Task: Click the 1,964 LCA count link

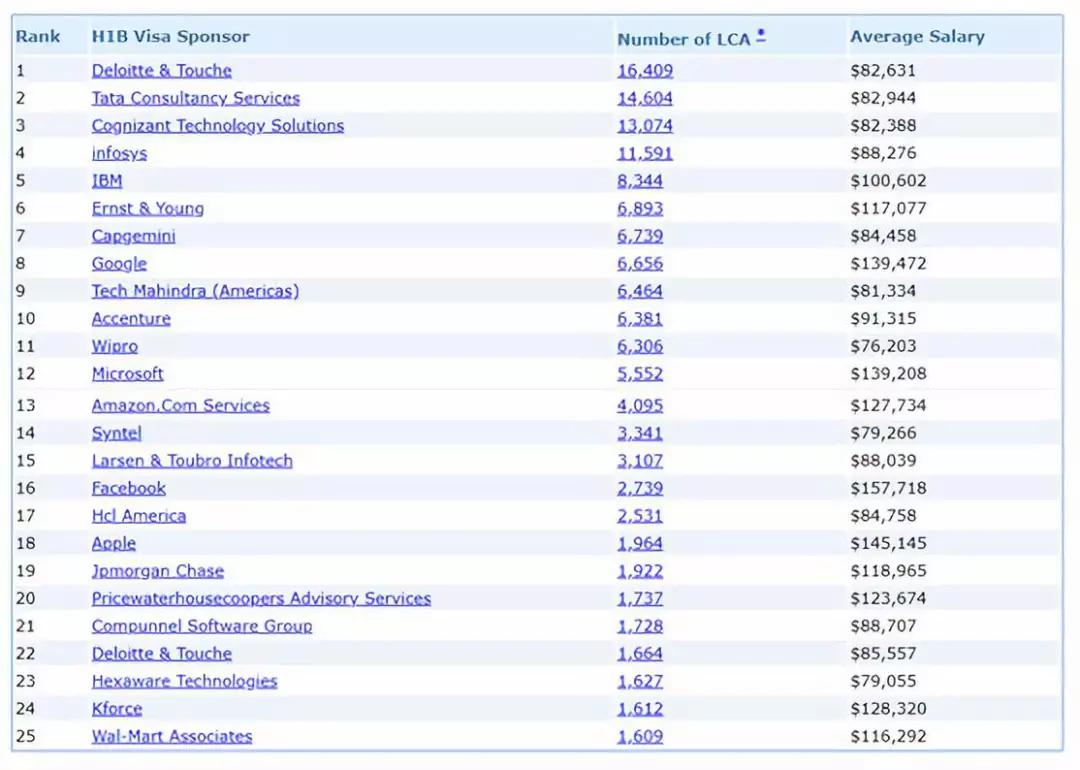Action: [640, 543]
